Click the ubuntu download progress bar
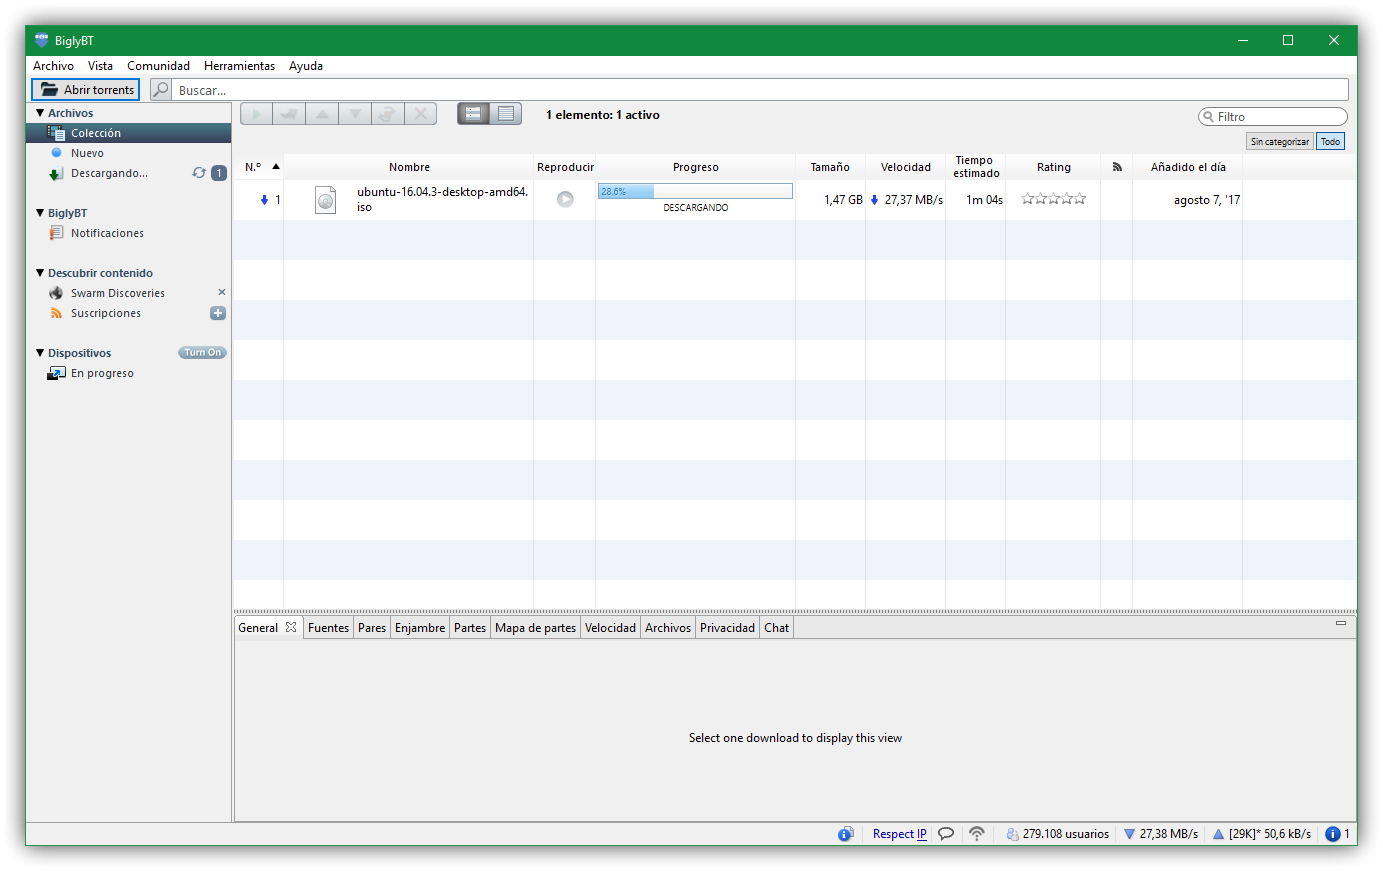1383x871 pixels. point(695,191)
